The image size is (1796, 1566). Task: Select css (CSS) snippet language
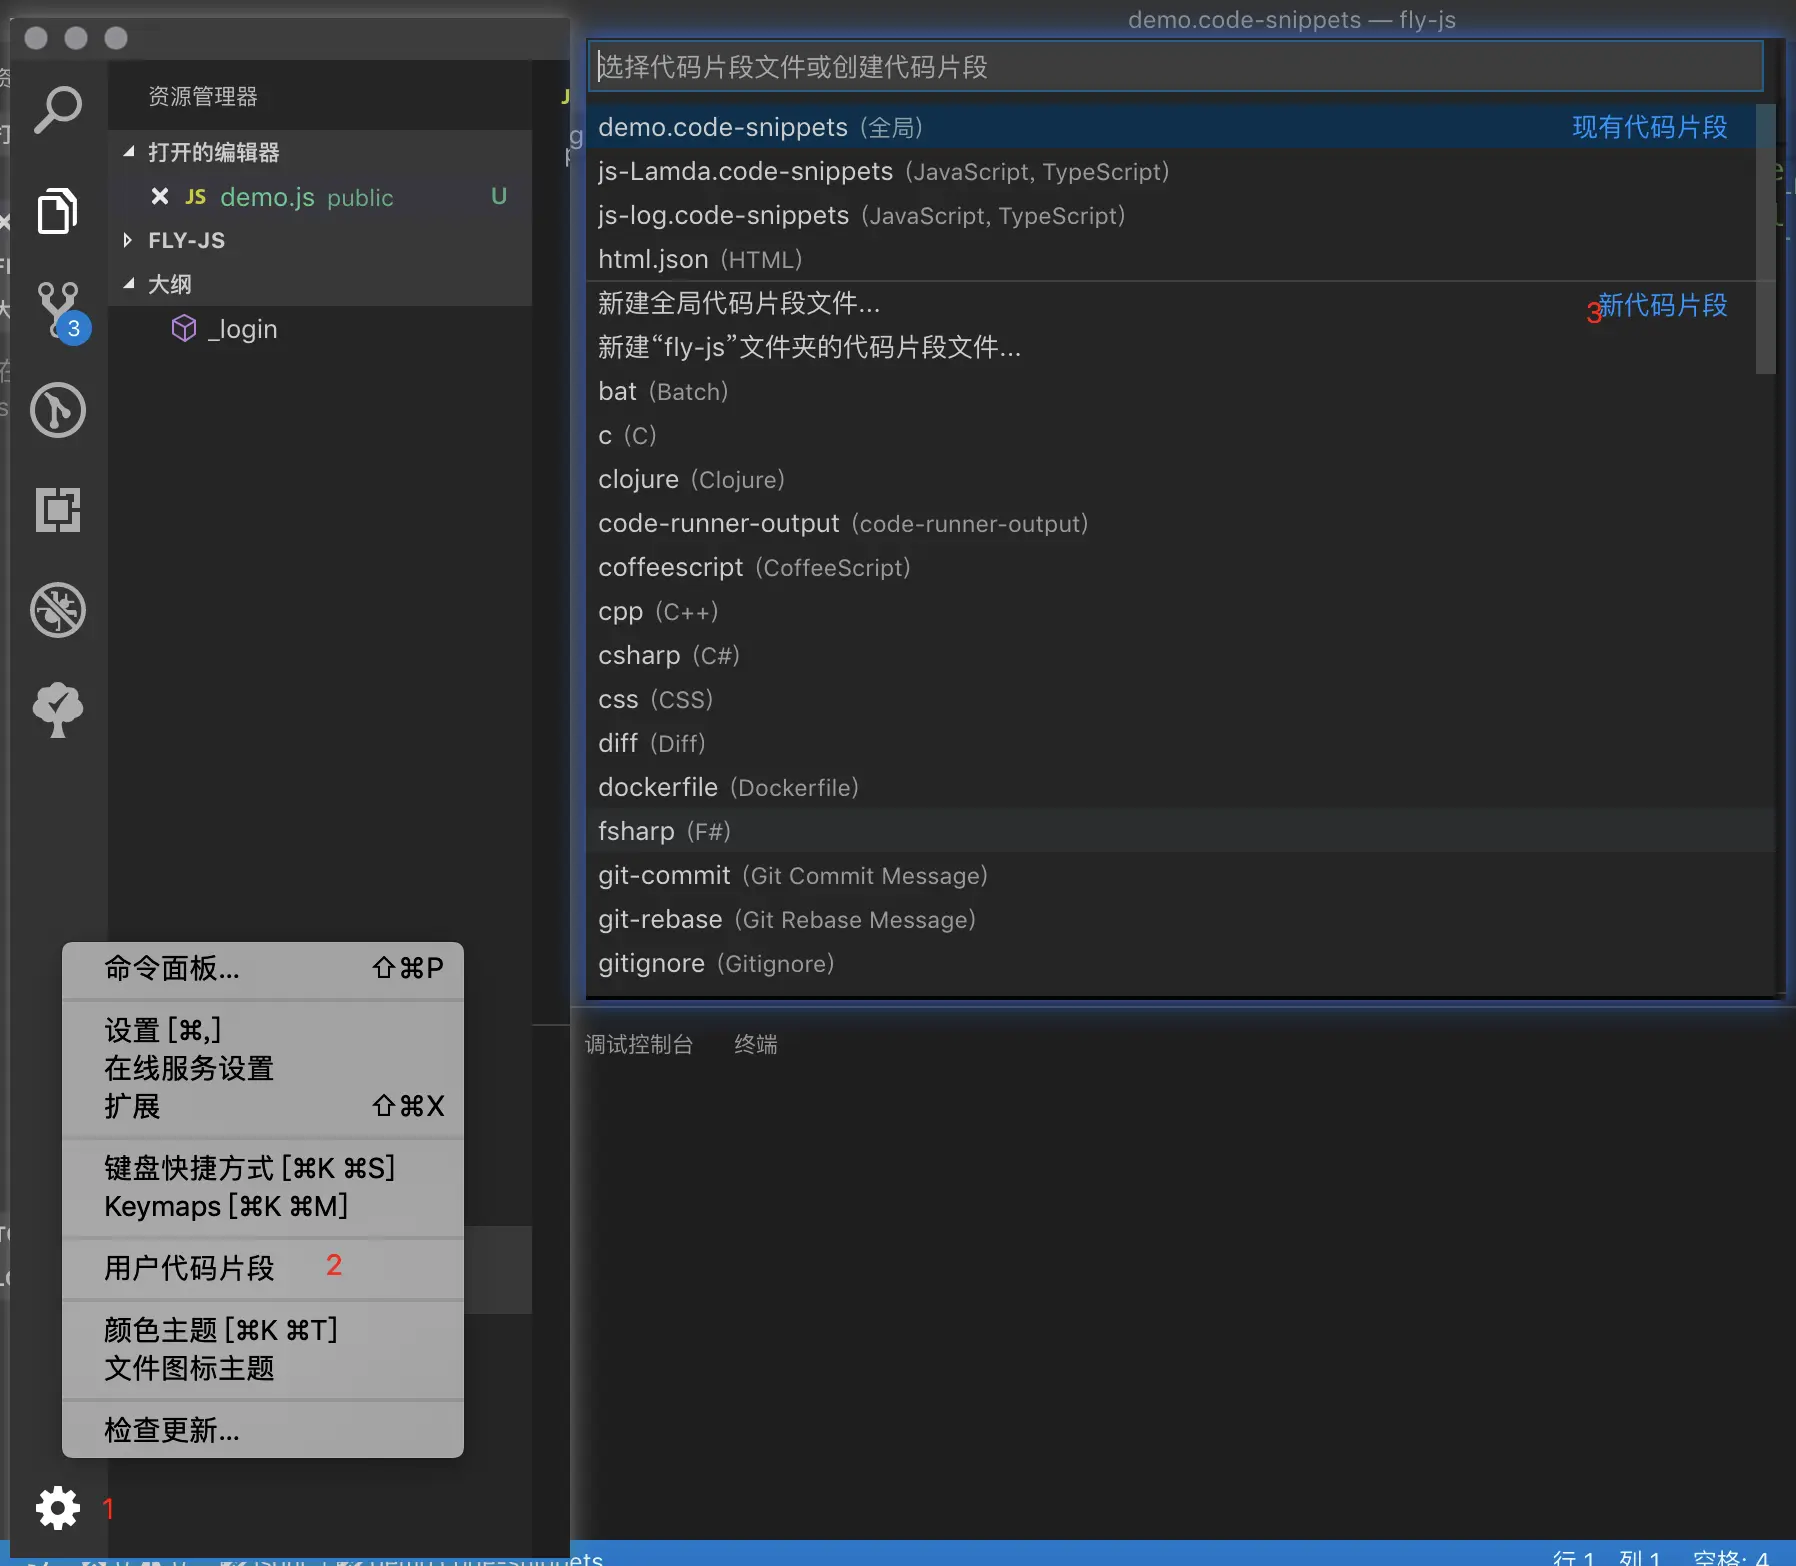[1171, 699]
